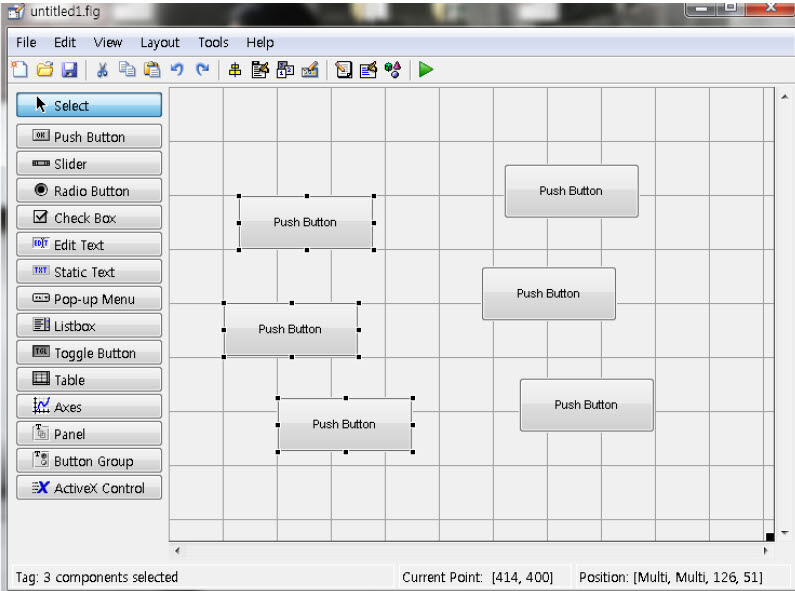Image resolution: width=795 pixels, height=591 pixels.
Task: Pick the Edit Text palette tool
Action: [x=89, y=244]
